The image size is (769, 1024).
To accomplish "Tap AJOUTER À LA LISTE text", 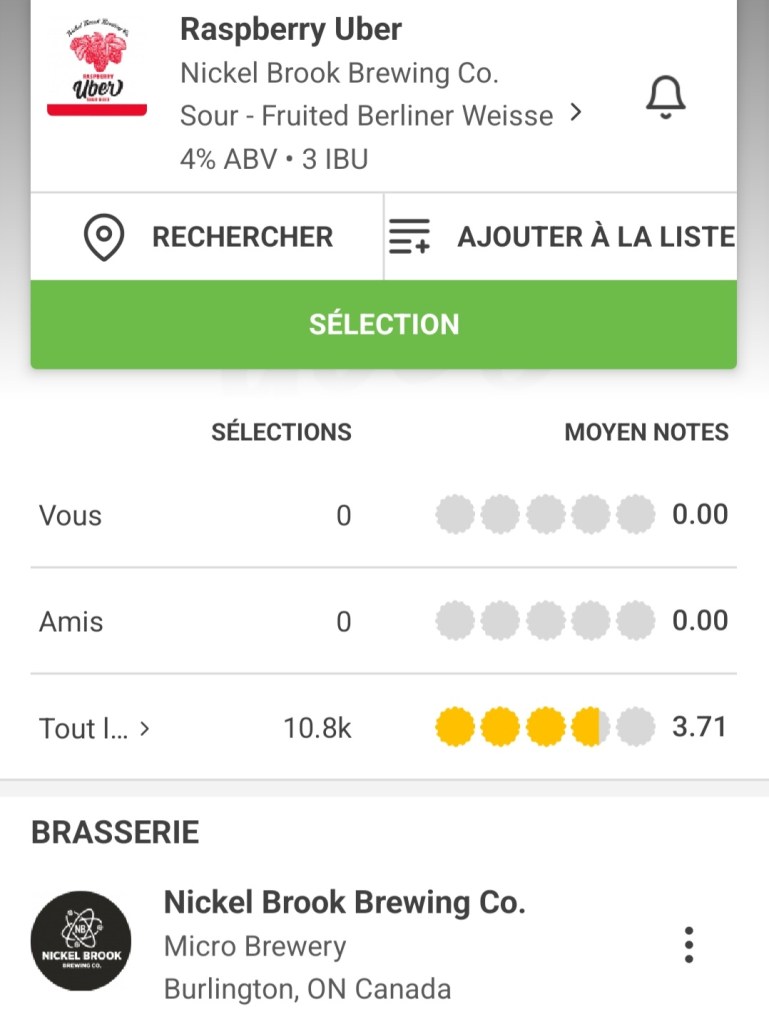I will tap(596, 237).
